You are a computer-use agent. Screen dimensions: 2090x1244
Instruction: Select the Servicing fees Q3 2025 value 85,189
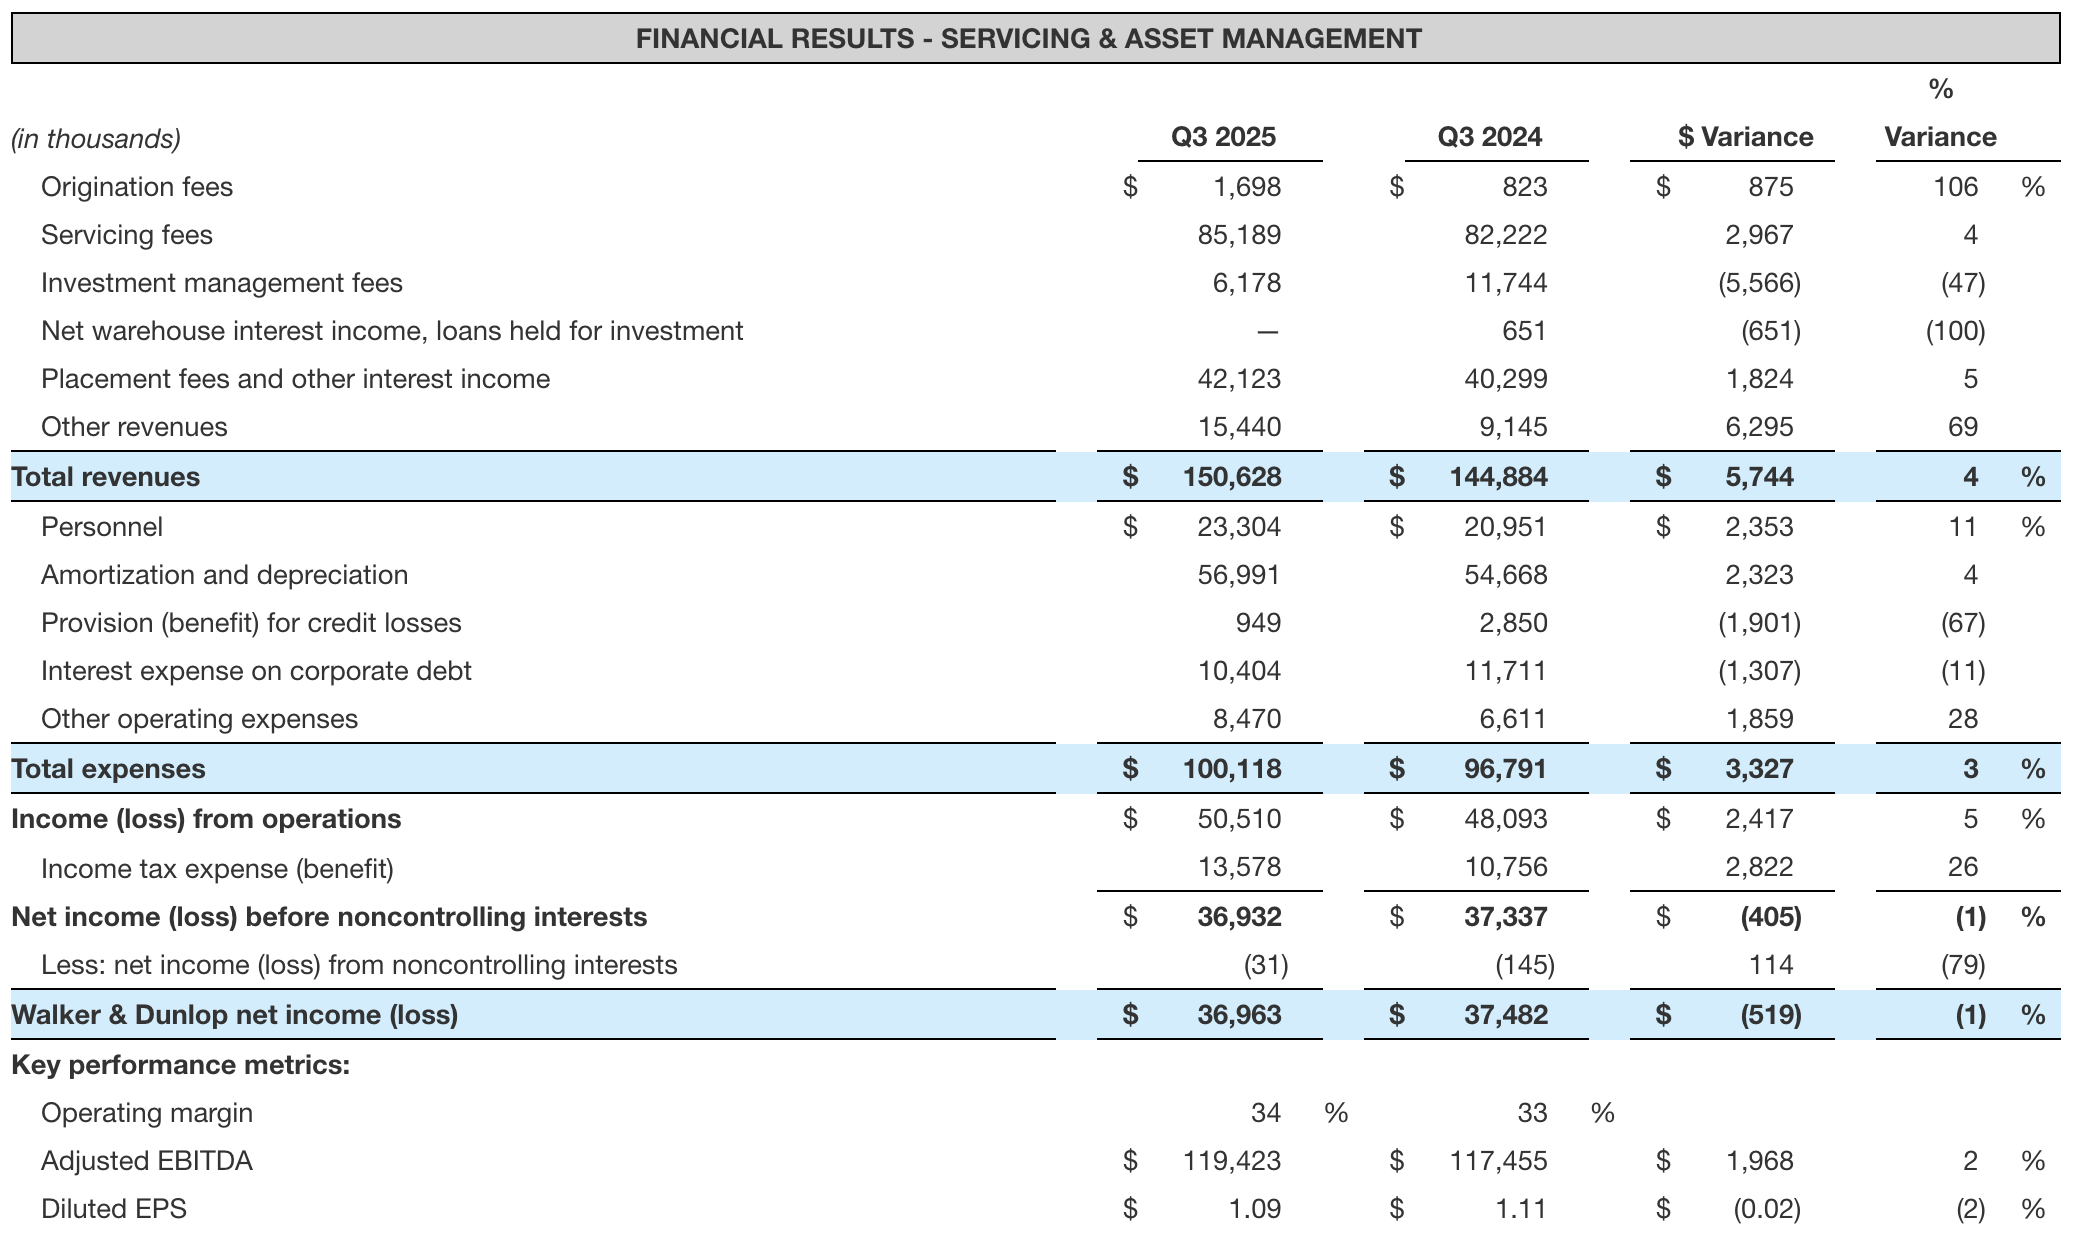1239,235
